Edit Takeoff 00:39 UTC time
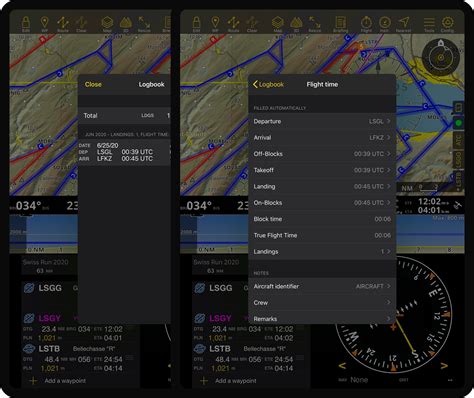474x398 pixels. 322,170
